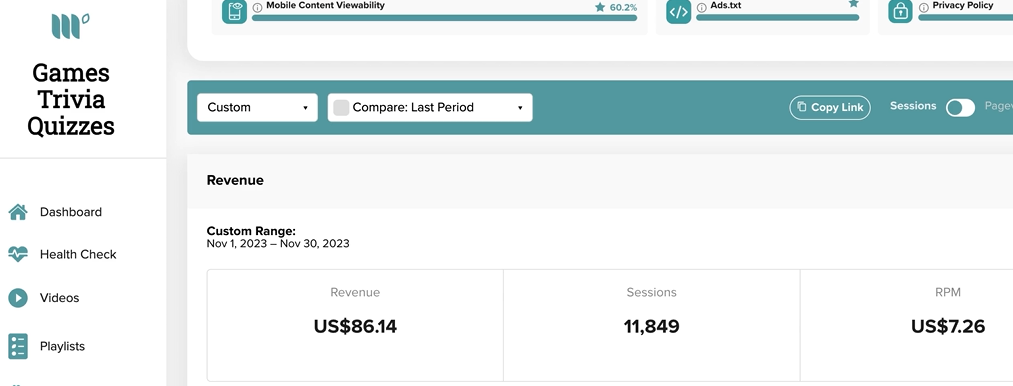Tick the Compare checkbox square
The width and height of the screenshot is (1013, 386).
(341, 108)
